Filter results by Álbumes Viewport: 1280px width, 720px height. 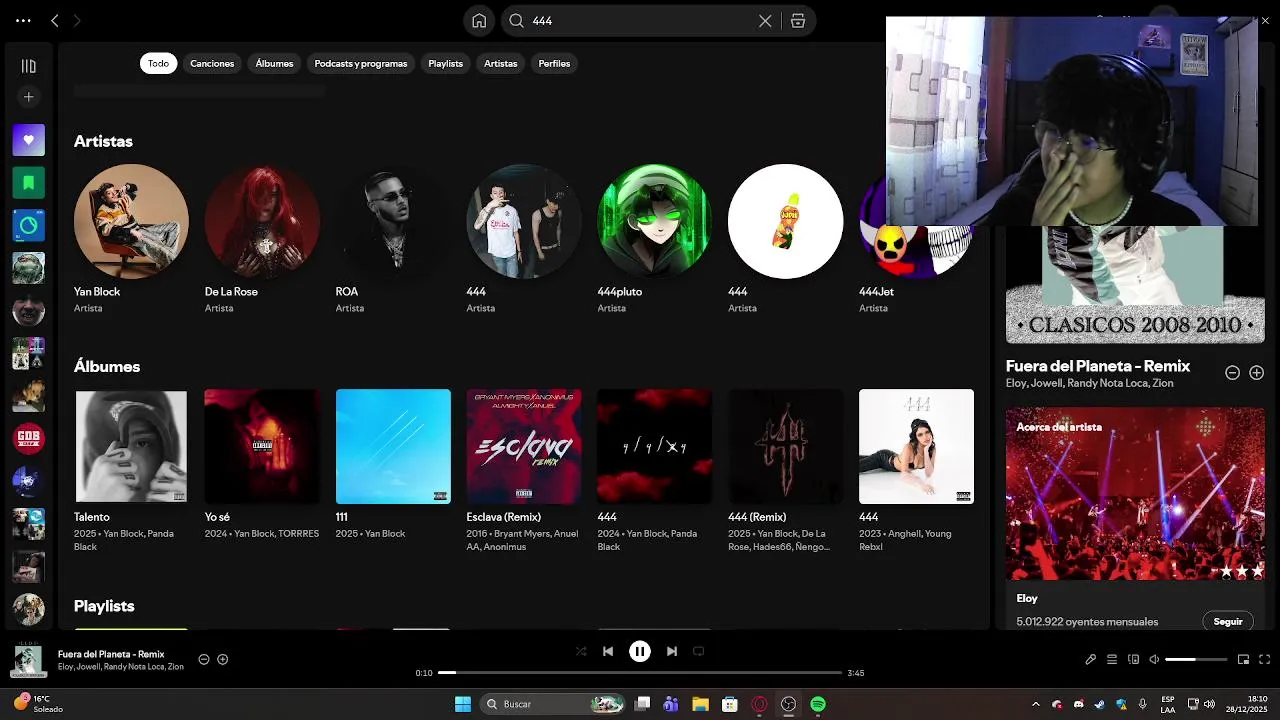[274, 63]
